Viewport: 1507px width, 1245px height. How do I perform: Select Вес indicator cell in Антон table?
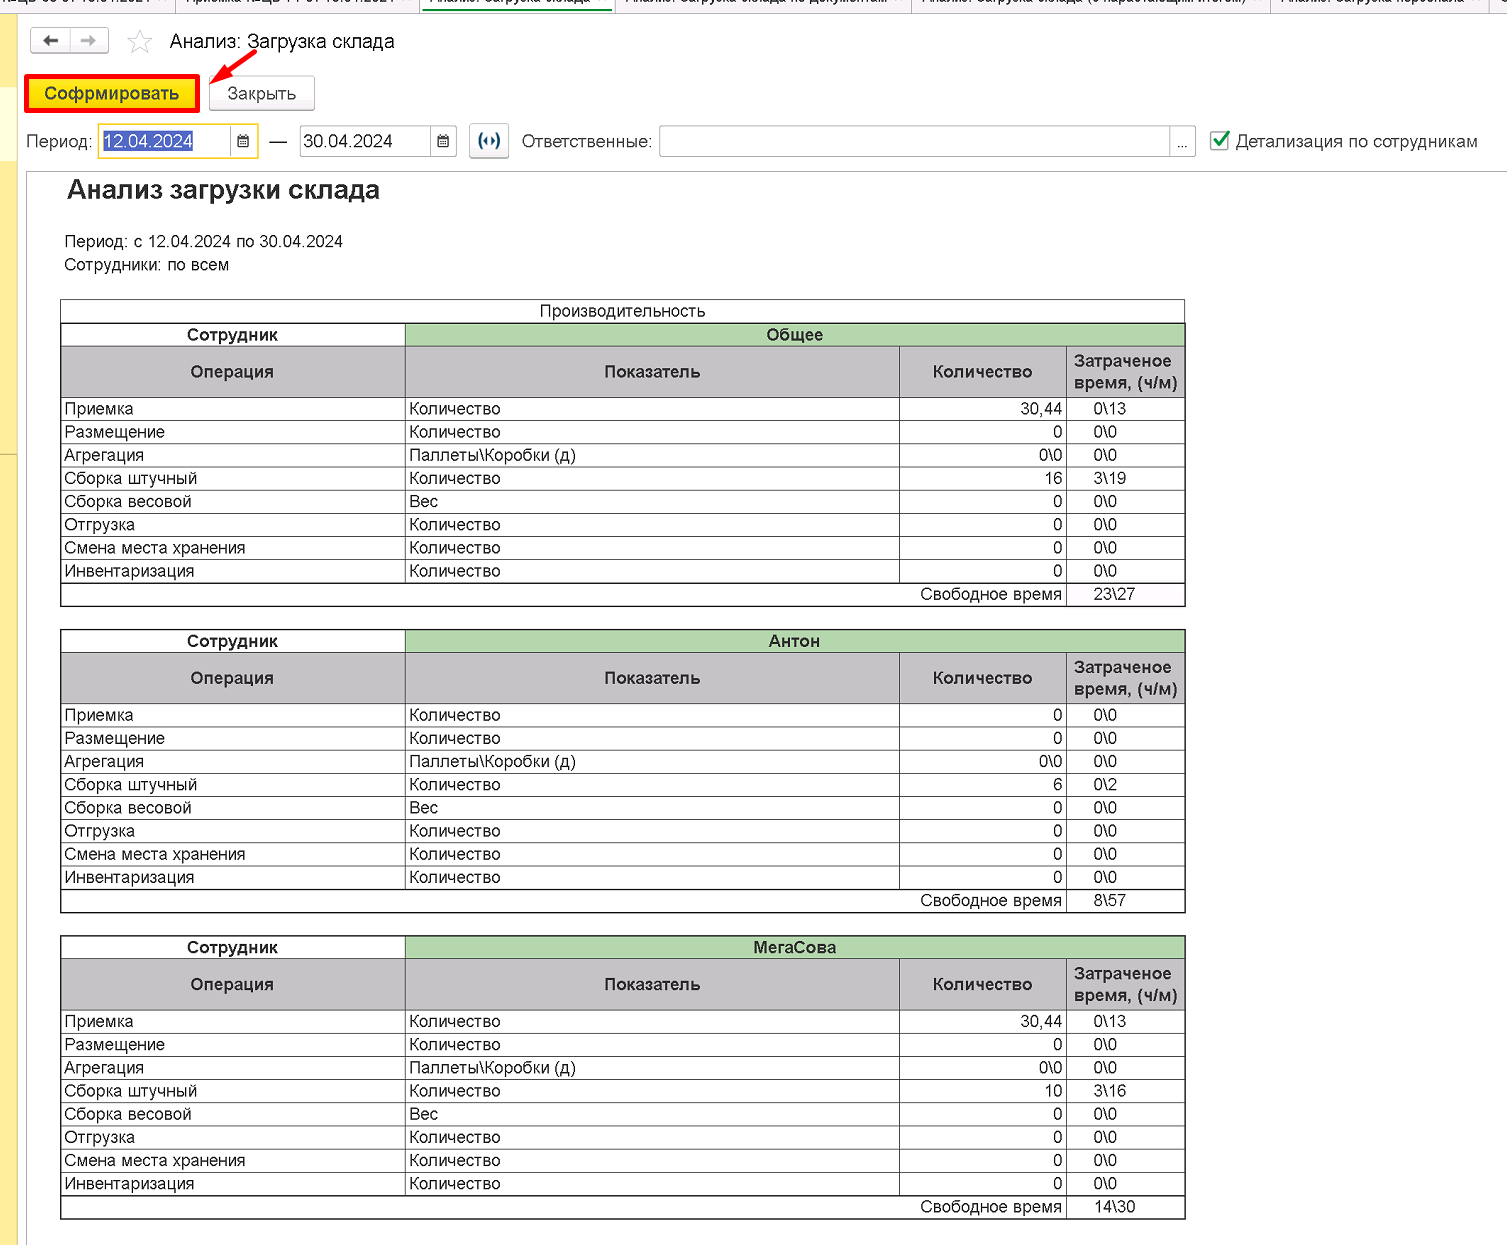pyautogui.click(x=652, y=808)
